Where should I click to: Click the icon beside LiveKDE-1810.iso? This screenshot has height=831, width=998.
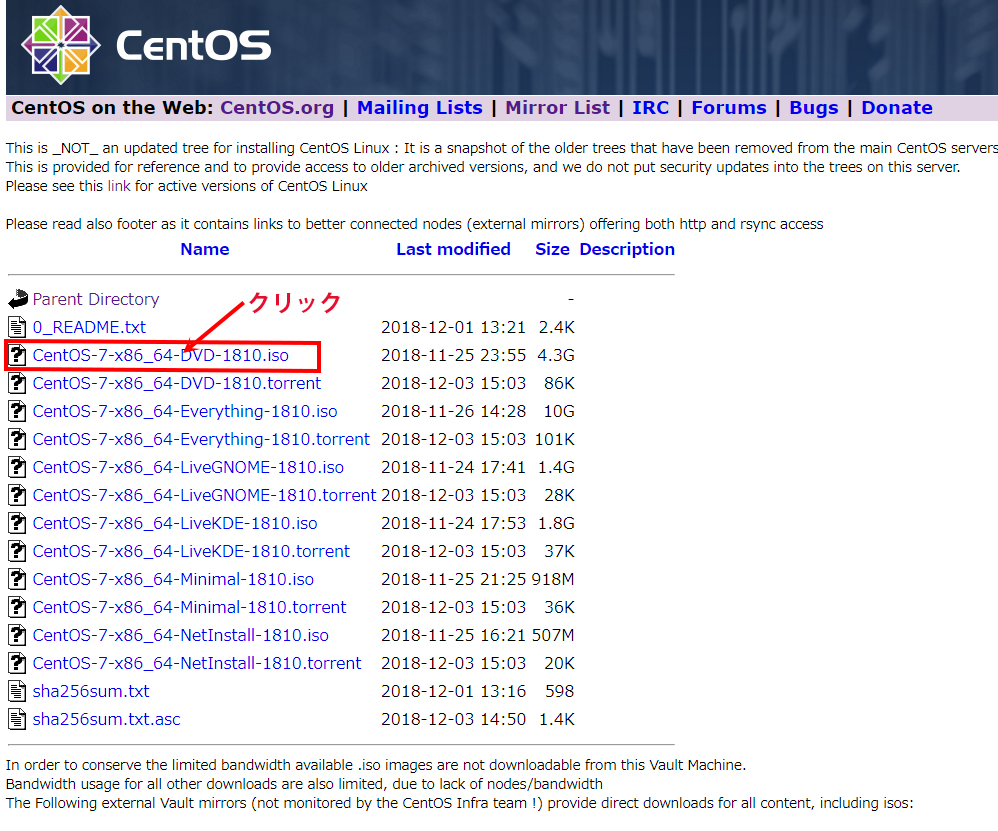[x=17, y=523]
